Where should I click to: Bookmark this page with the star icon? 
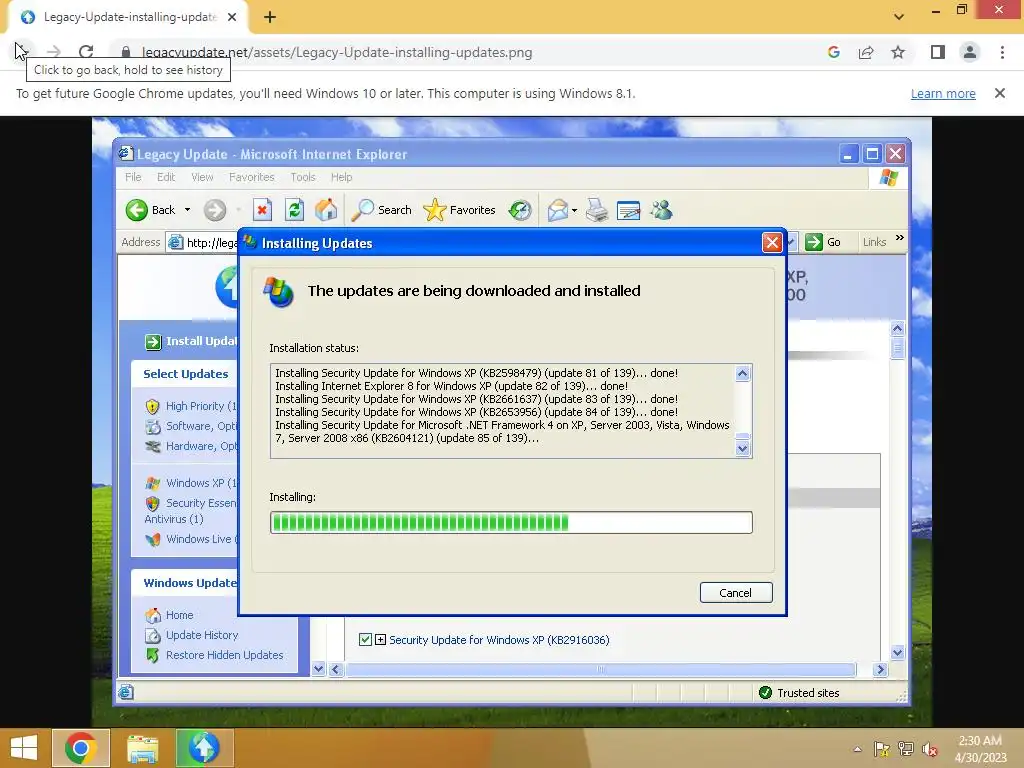point(898,52)
